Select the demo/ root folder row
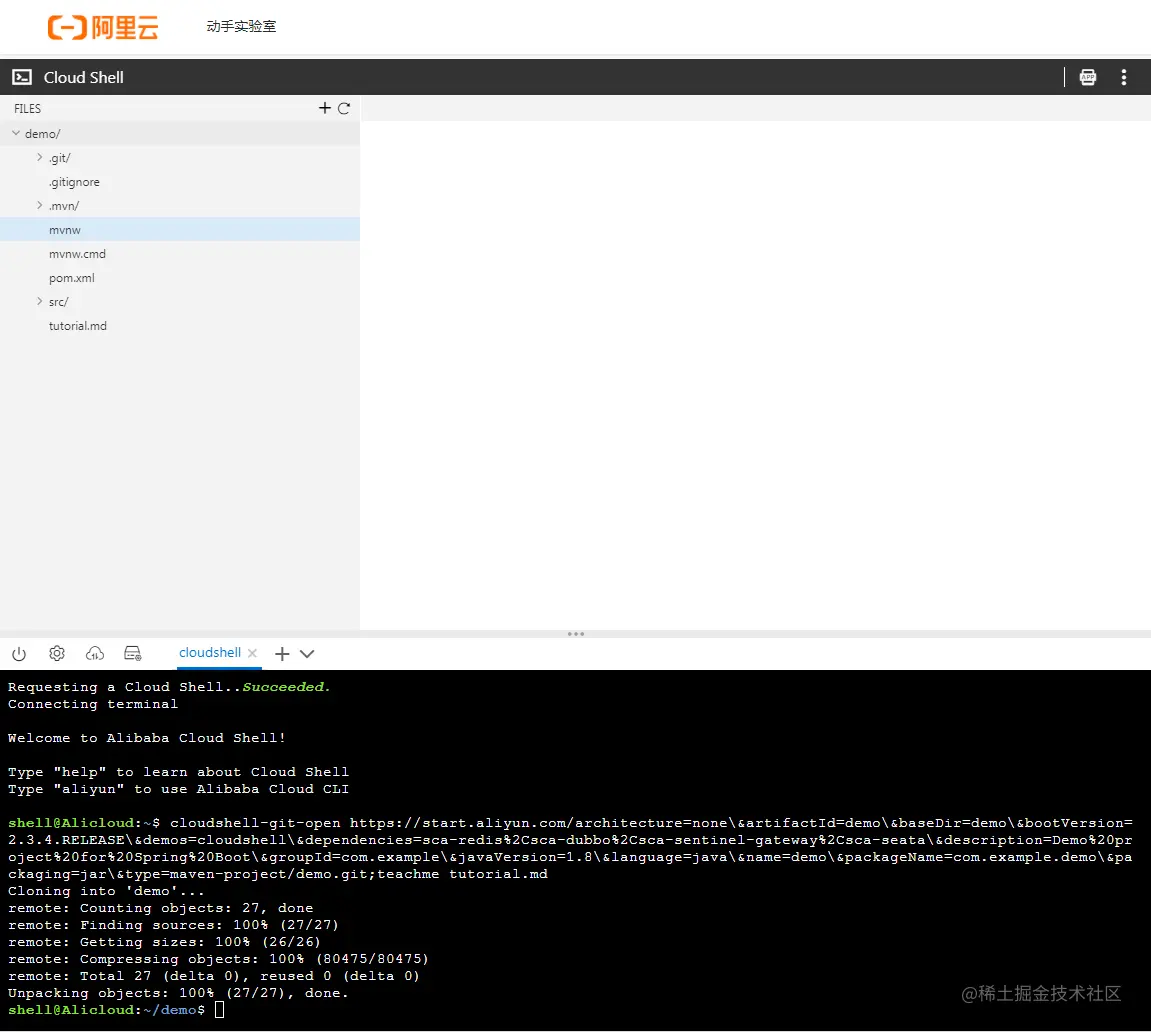The width and height of the screenshot is (1151, 1033). pyautogui.click(x=180, y=133)
